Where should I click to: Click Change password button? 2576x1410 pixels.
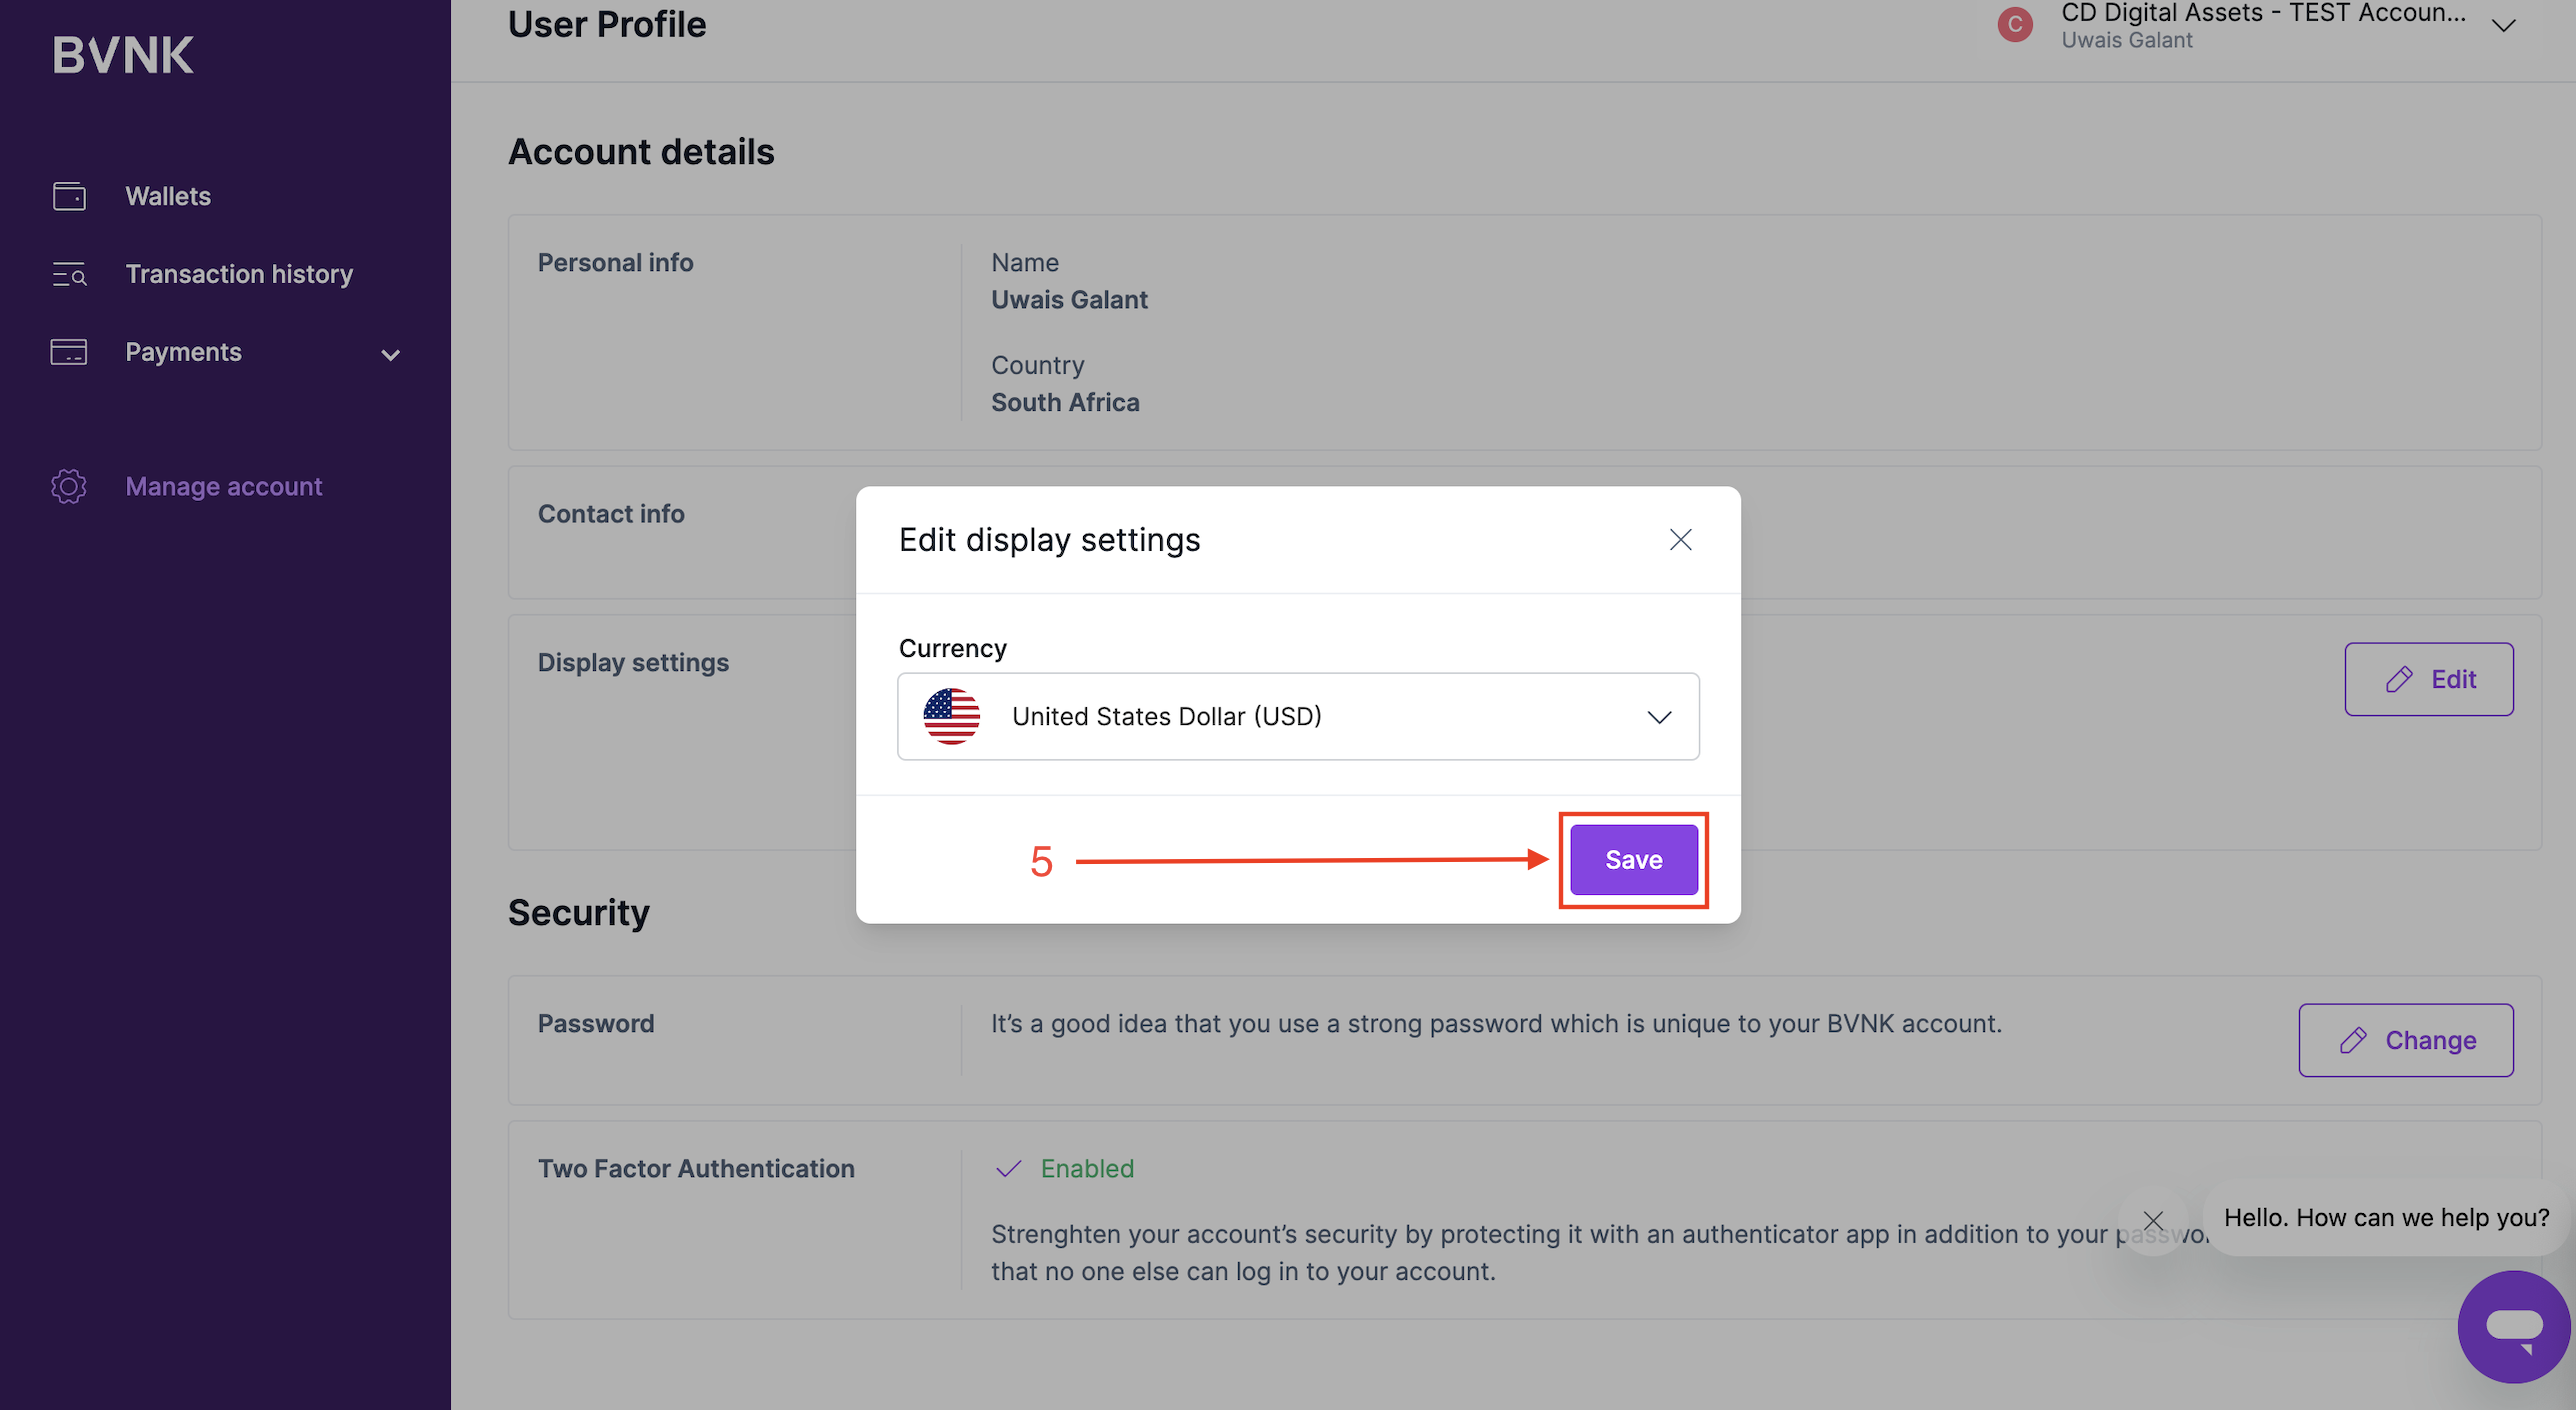click(2405, 1040)
